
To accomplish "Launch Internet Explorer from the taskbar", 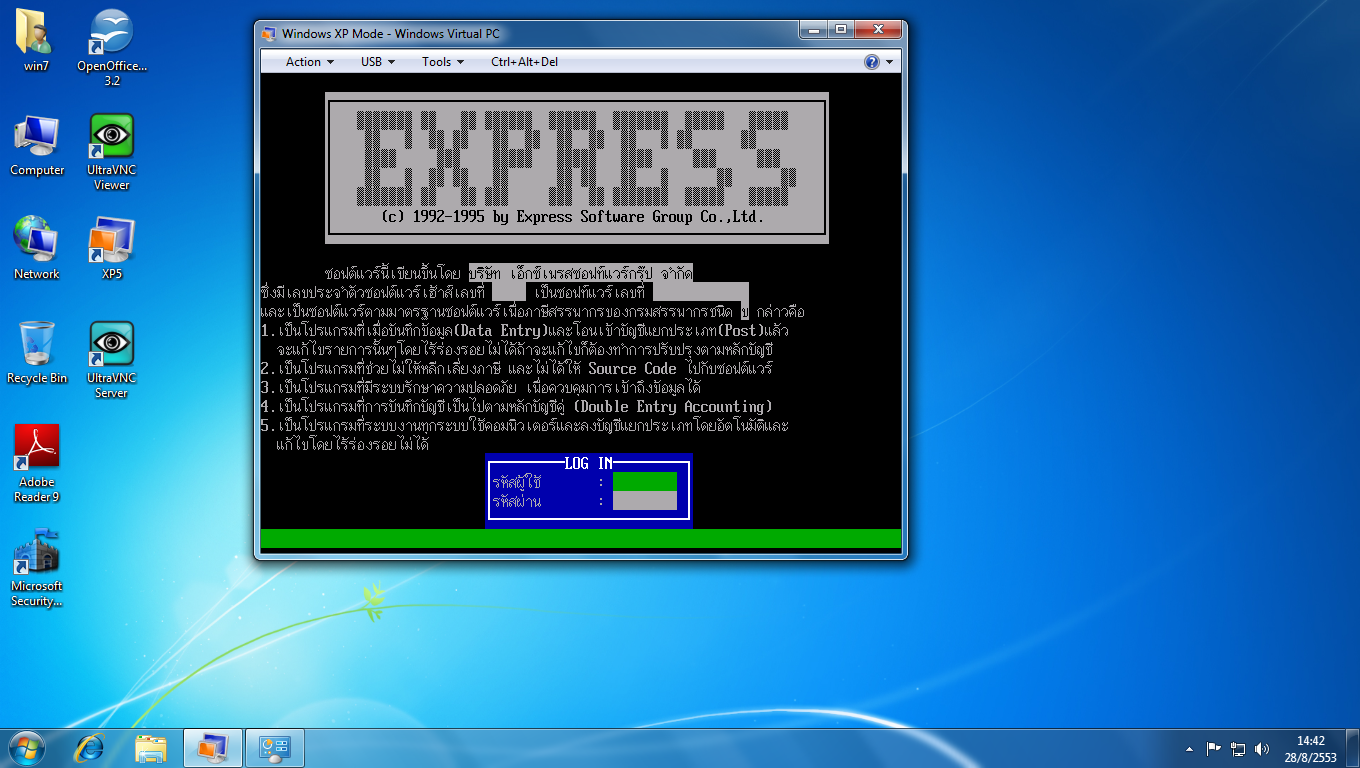I will (x=91, y=748).
